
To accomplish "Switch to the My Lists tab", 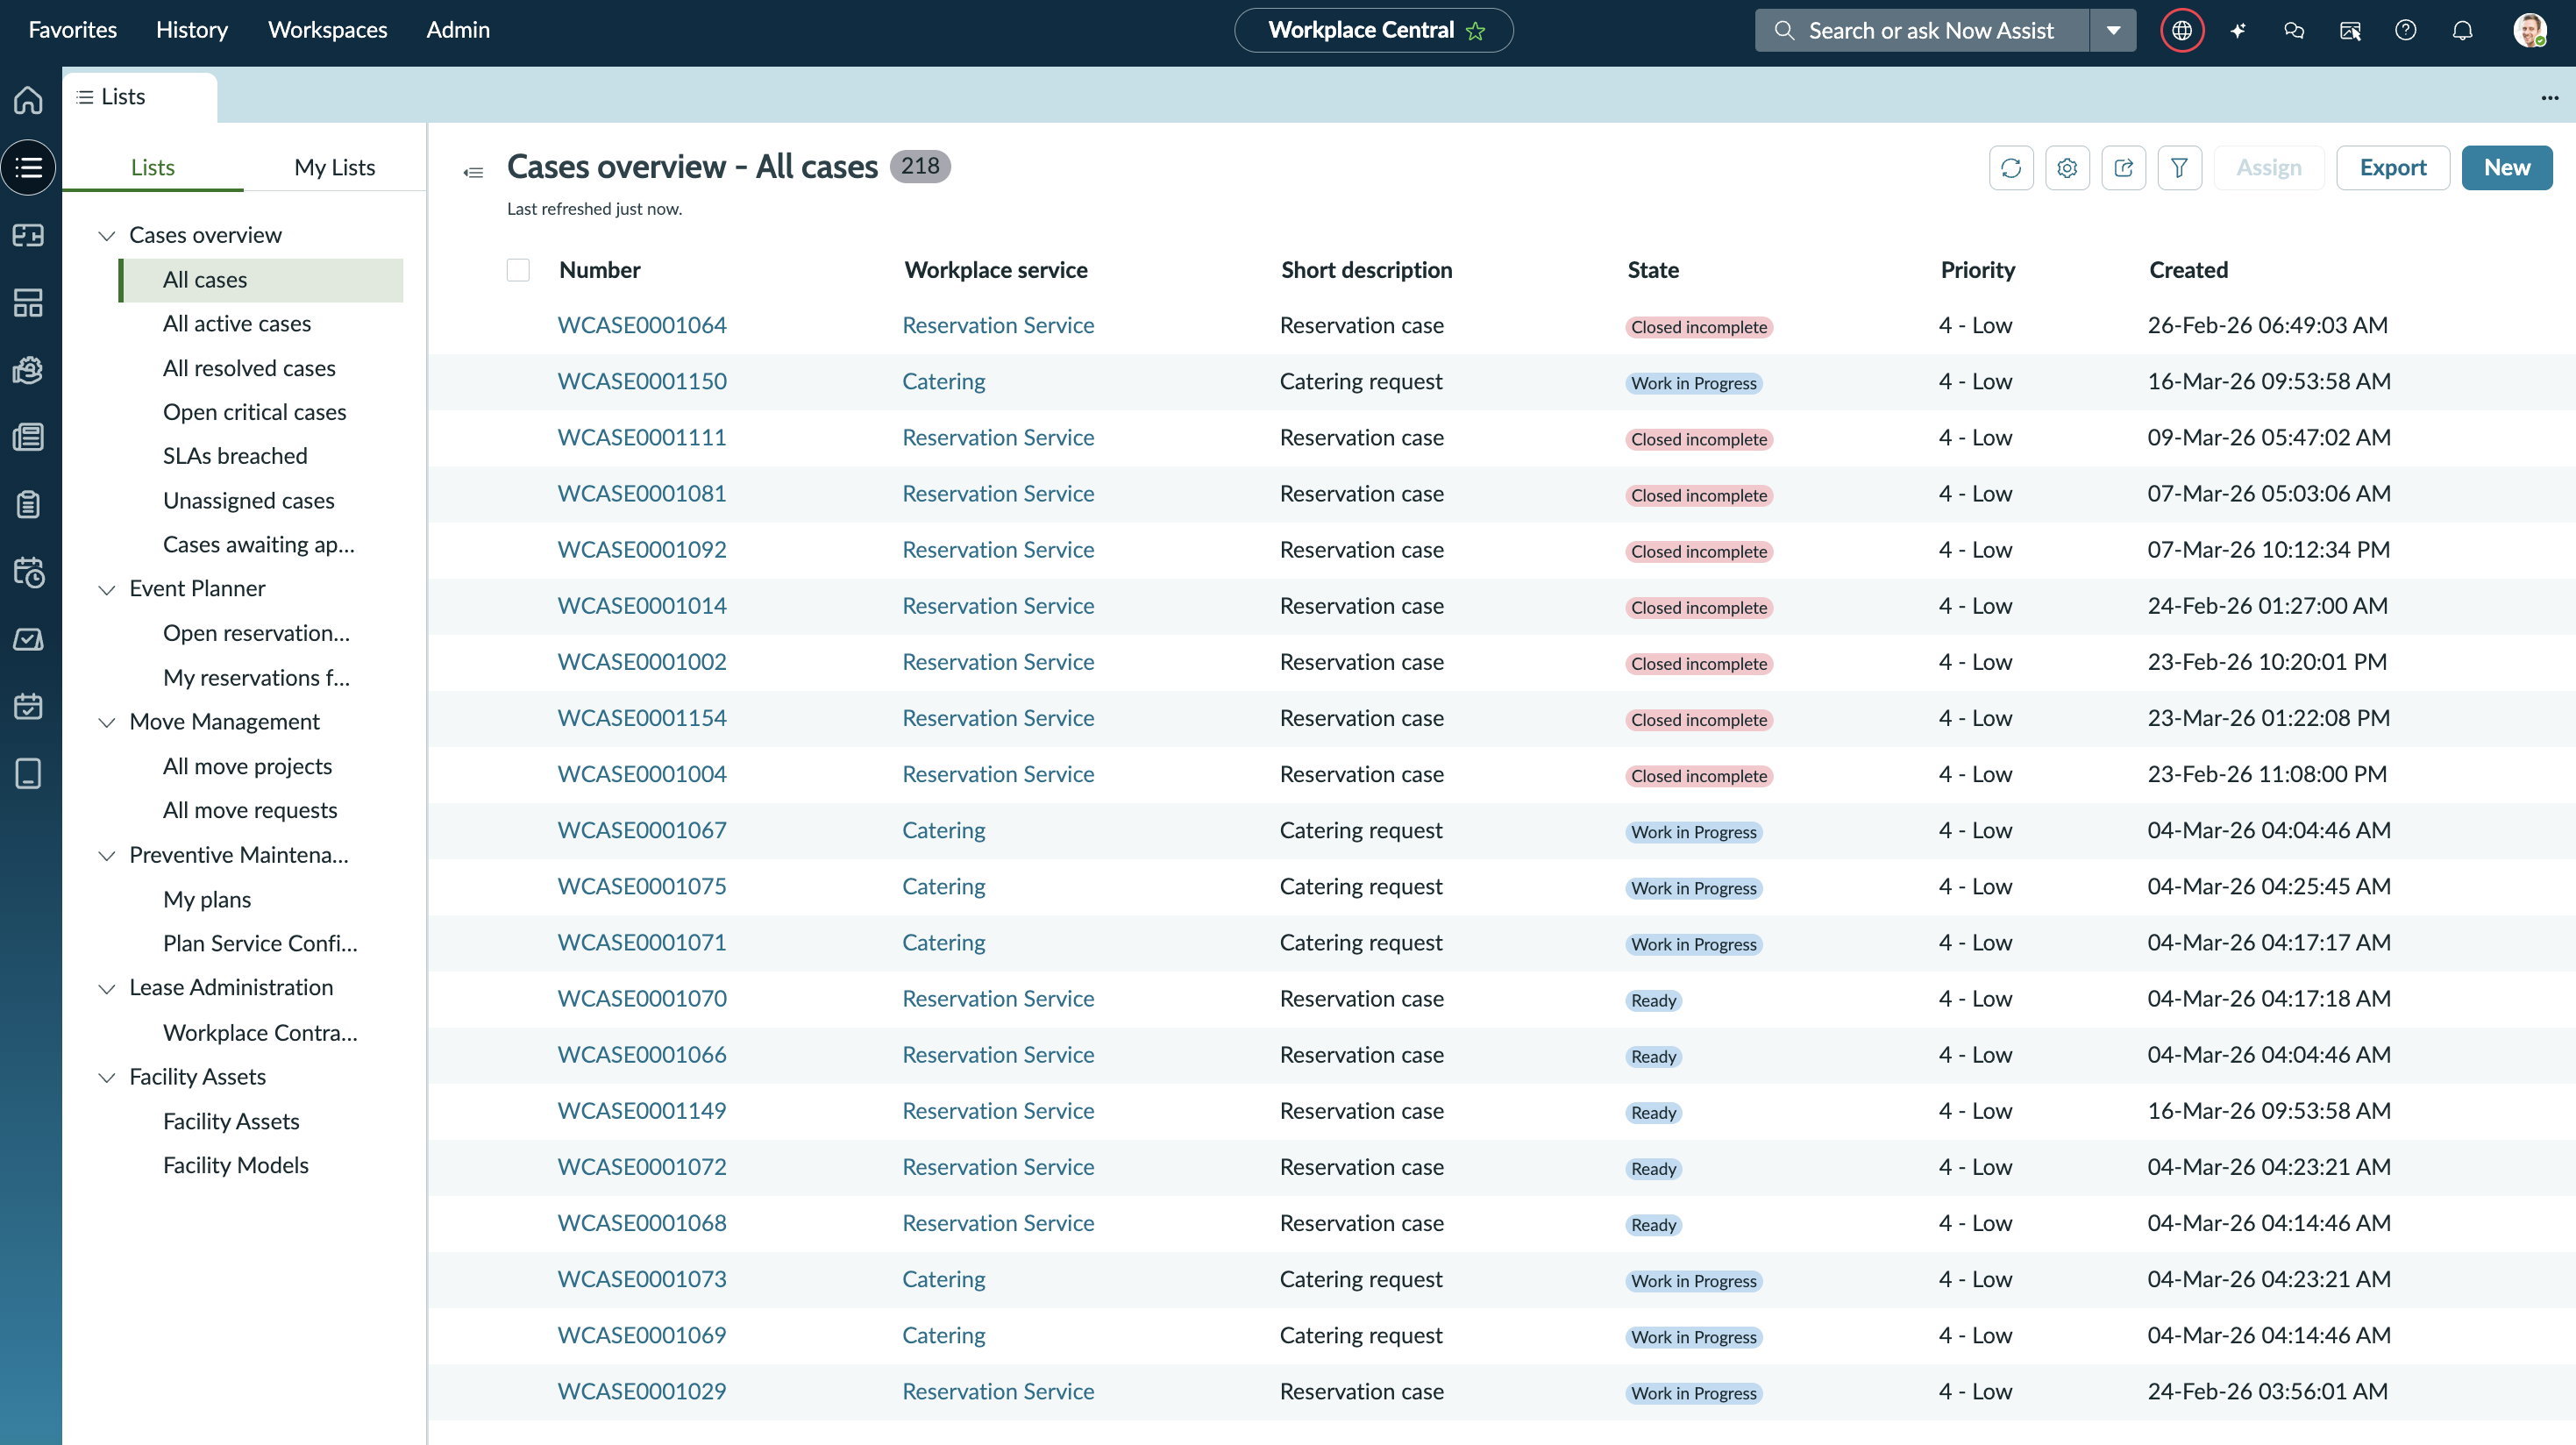I will tap(334, 167).
